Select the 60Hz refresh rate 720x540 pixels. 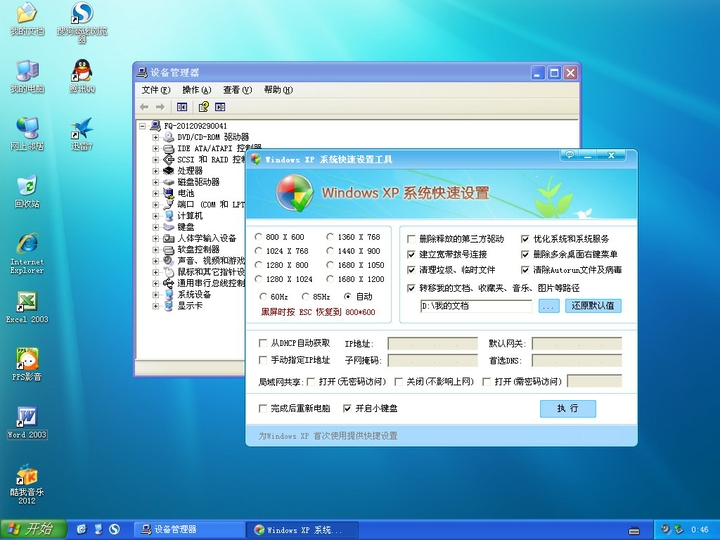point(264,297)
